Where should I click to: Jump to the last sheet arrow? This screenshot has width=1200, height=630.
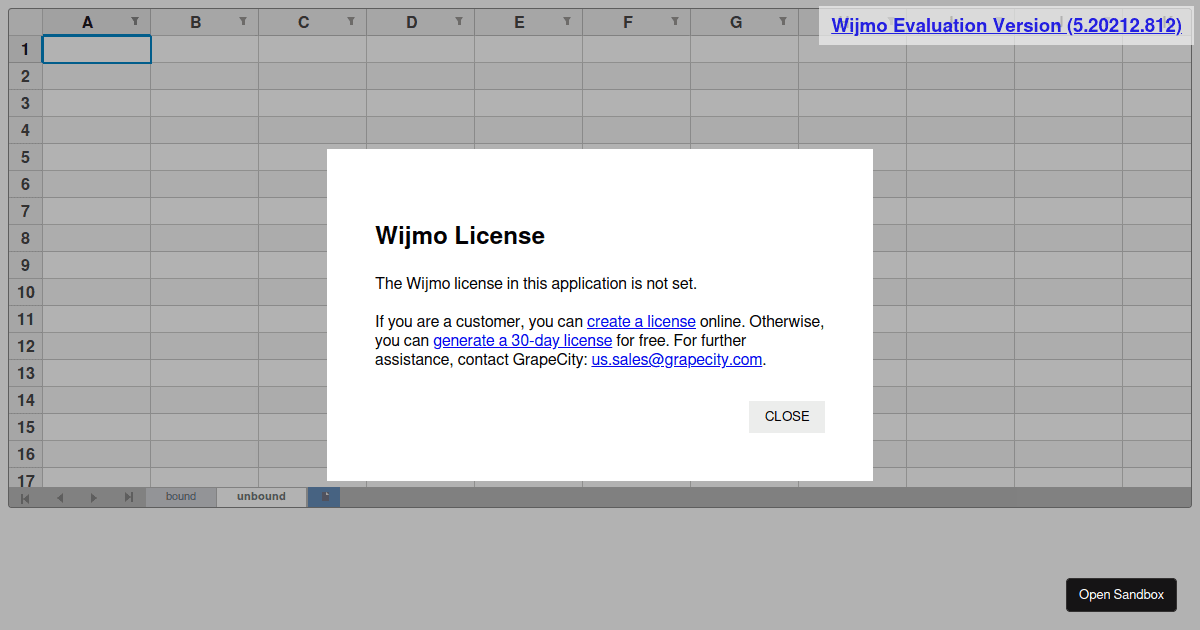point(128,497)
